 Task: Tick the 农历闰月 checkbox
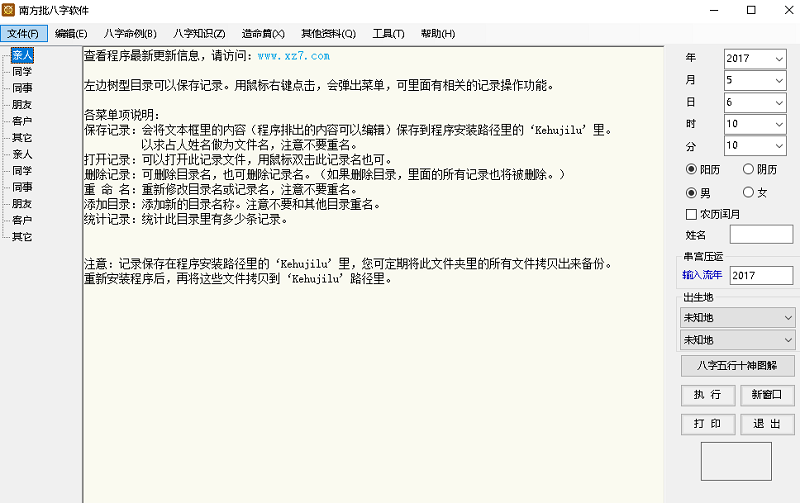(x=691, y=214)
